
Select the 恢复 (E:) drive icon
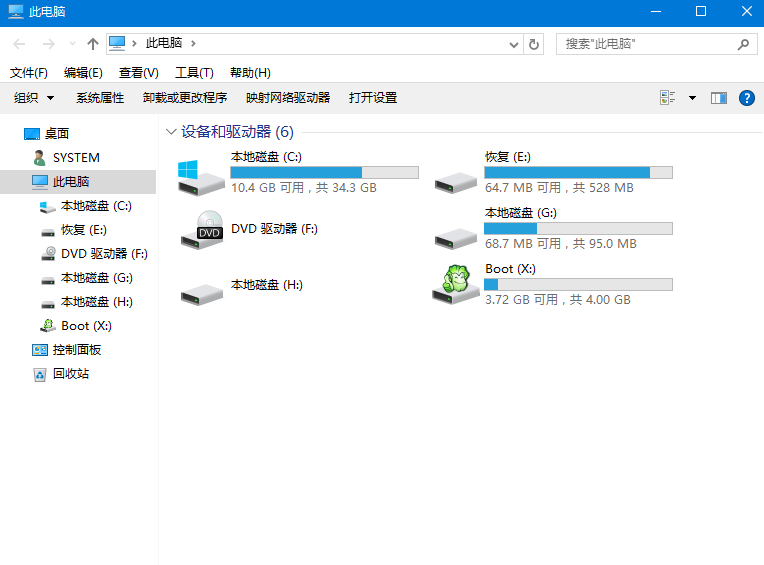456,183
